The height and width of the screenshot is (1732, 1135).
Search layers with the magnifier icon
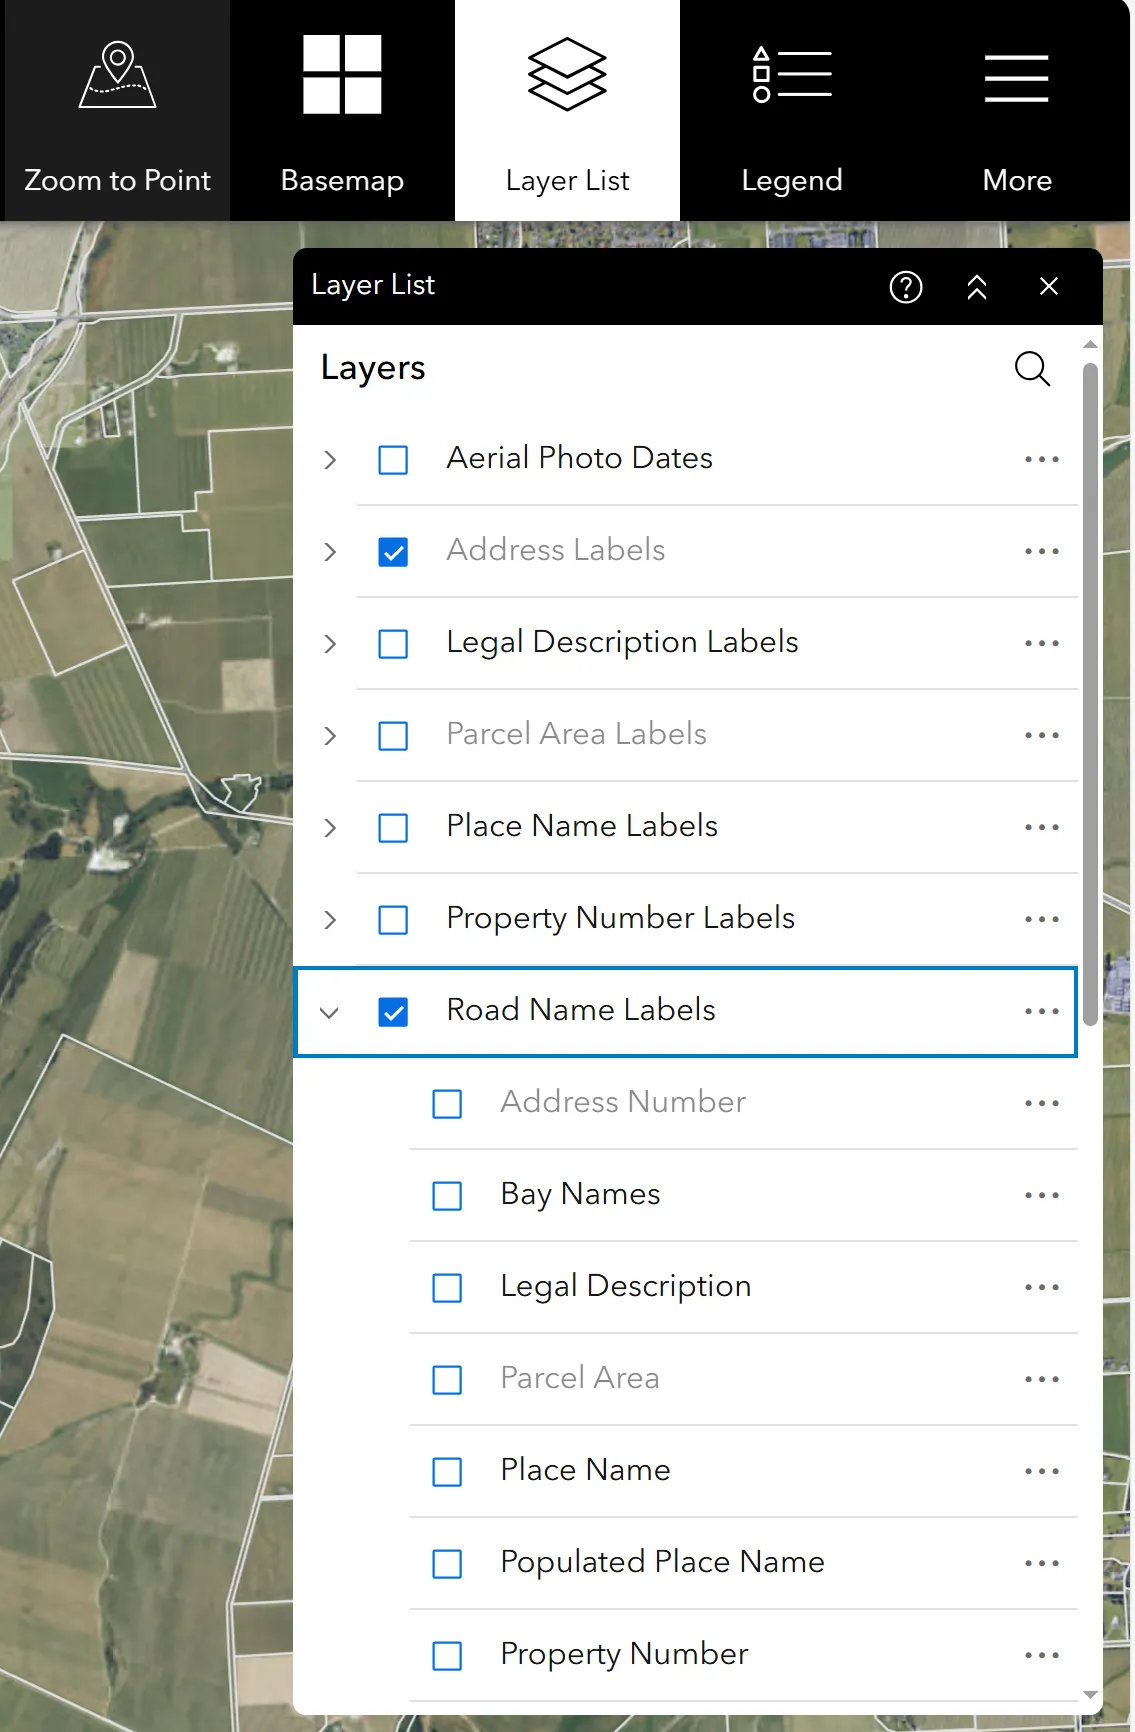coord(1032,368)
